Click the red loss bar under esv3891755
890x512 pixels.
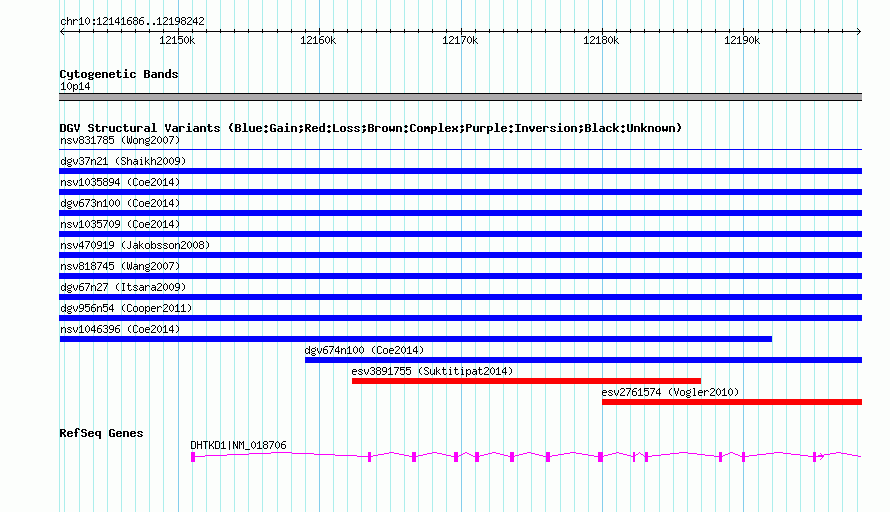526,381
